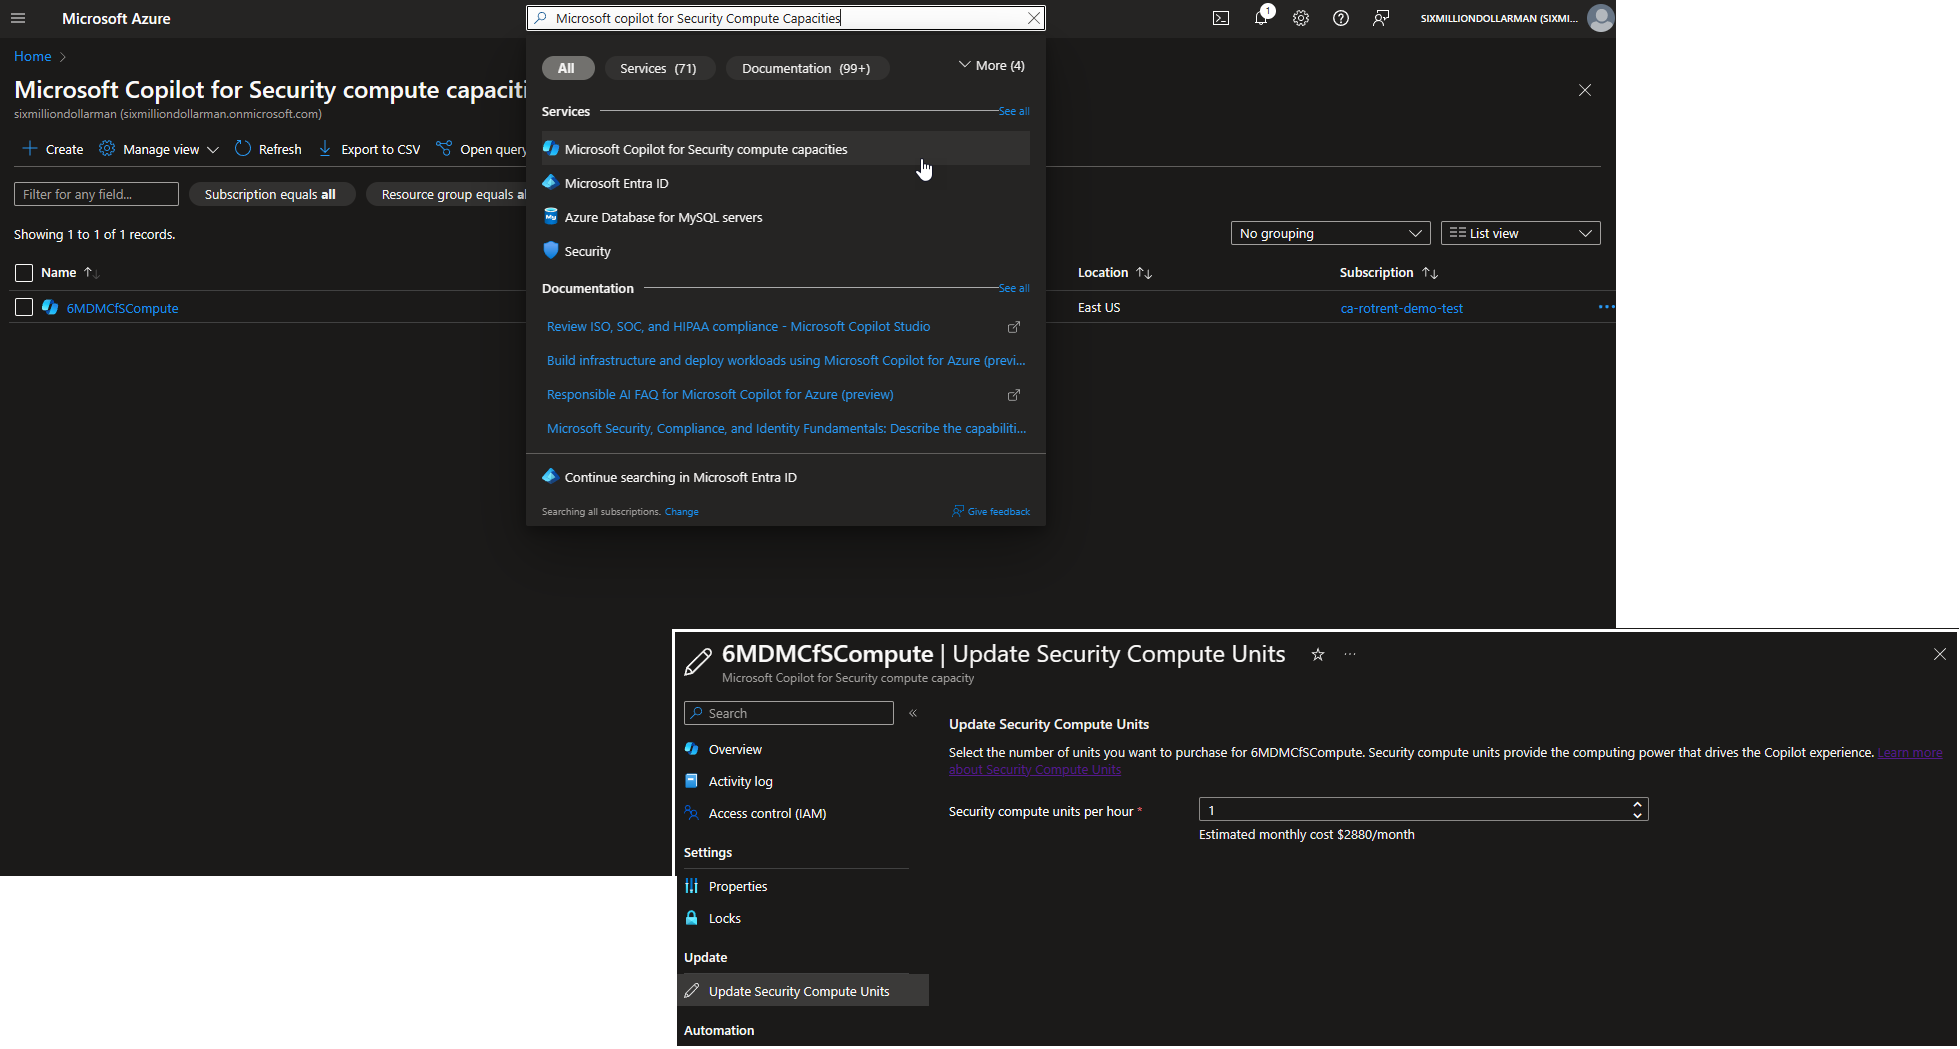Select Microsoft Copilot for Security compute capacities result
This screenshot has width=1960, height=1049.
[x=785, y=149]
